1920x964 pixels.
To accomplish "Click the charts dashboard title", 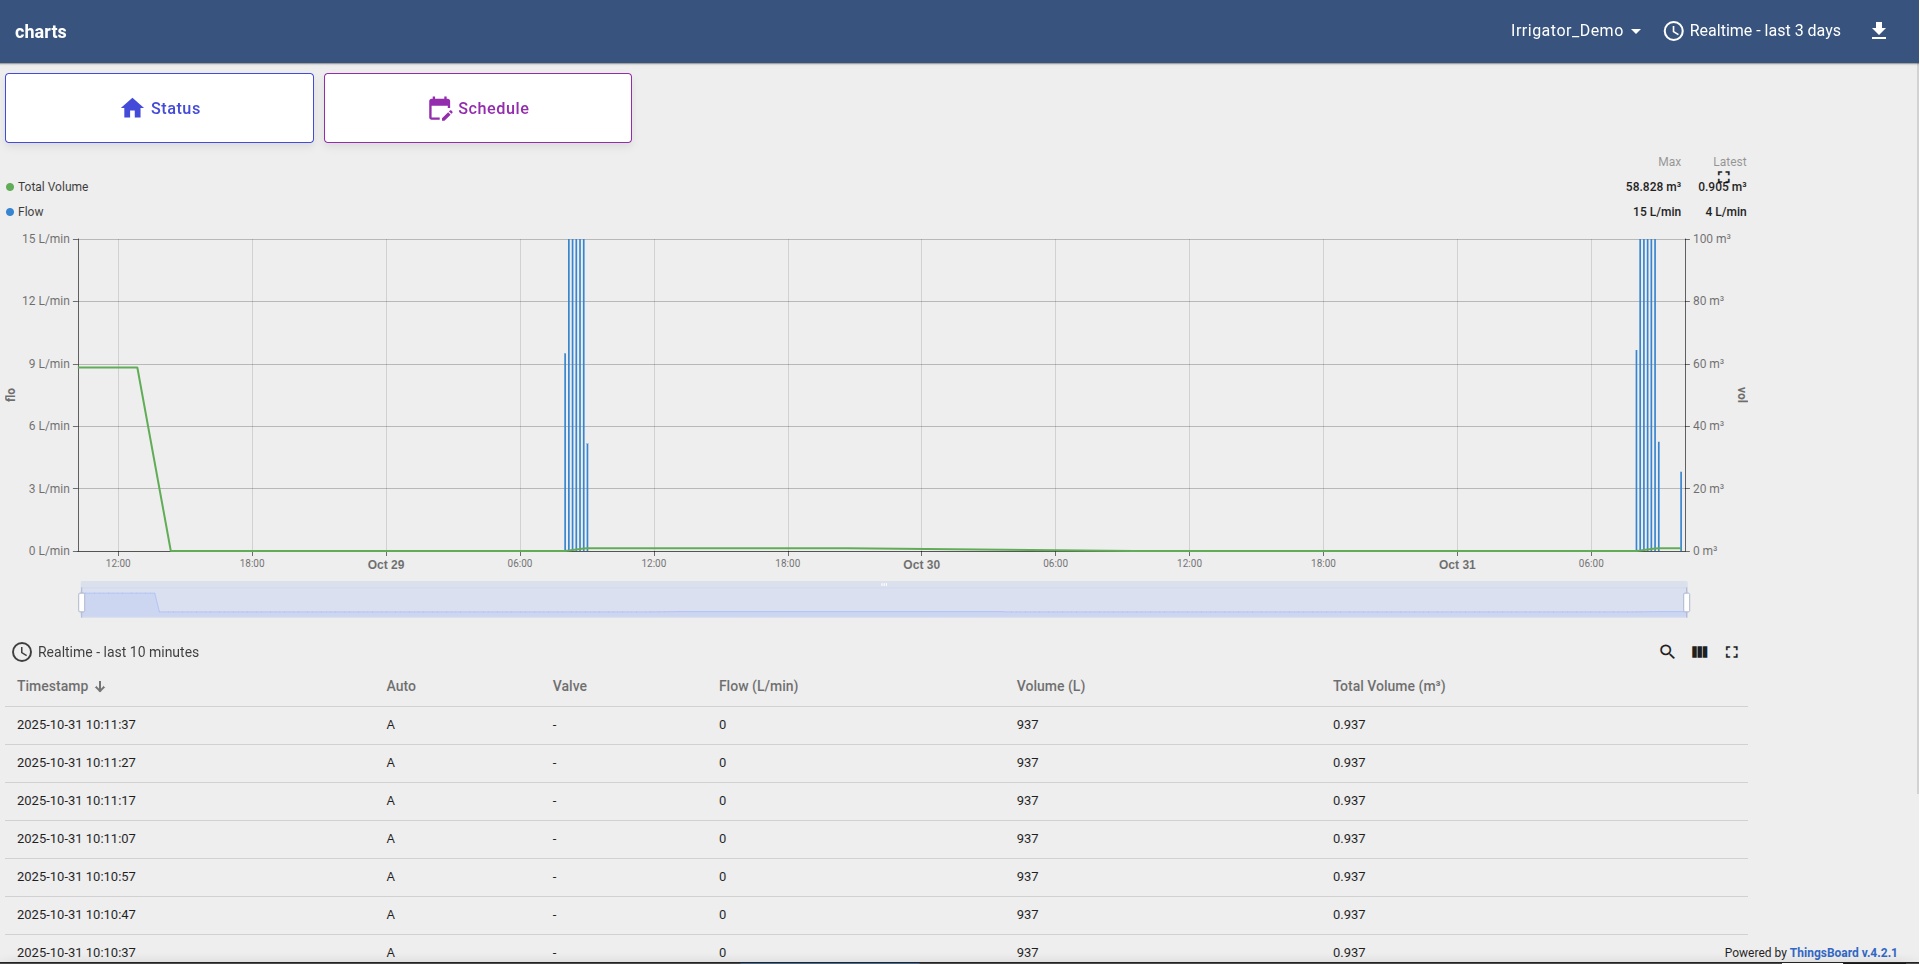I will [x=41, y=31].
